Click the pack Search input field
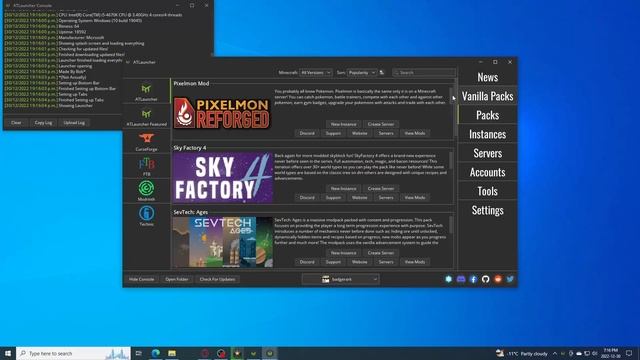 tap(424, 72)
